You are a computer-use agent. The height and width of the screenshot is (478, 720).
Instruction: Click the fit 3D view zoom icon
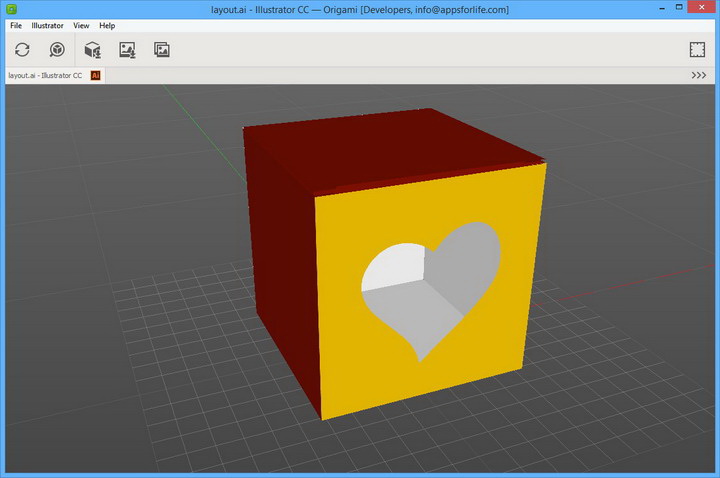[57, 49]
